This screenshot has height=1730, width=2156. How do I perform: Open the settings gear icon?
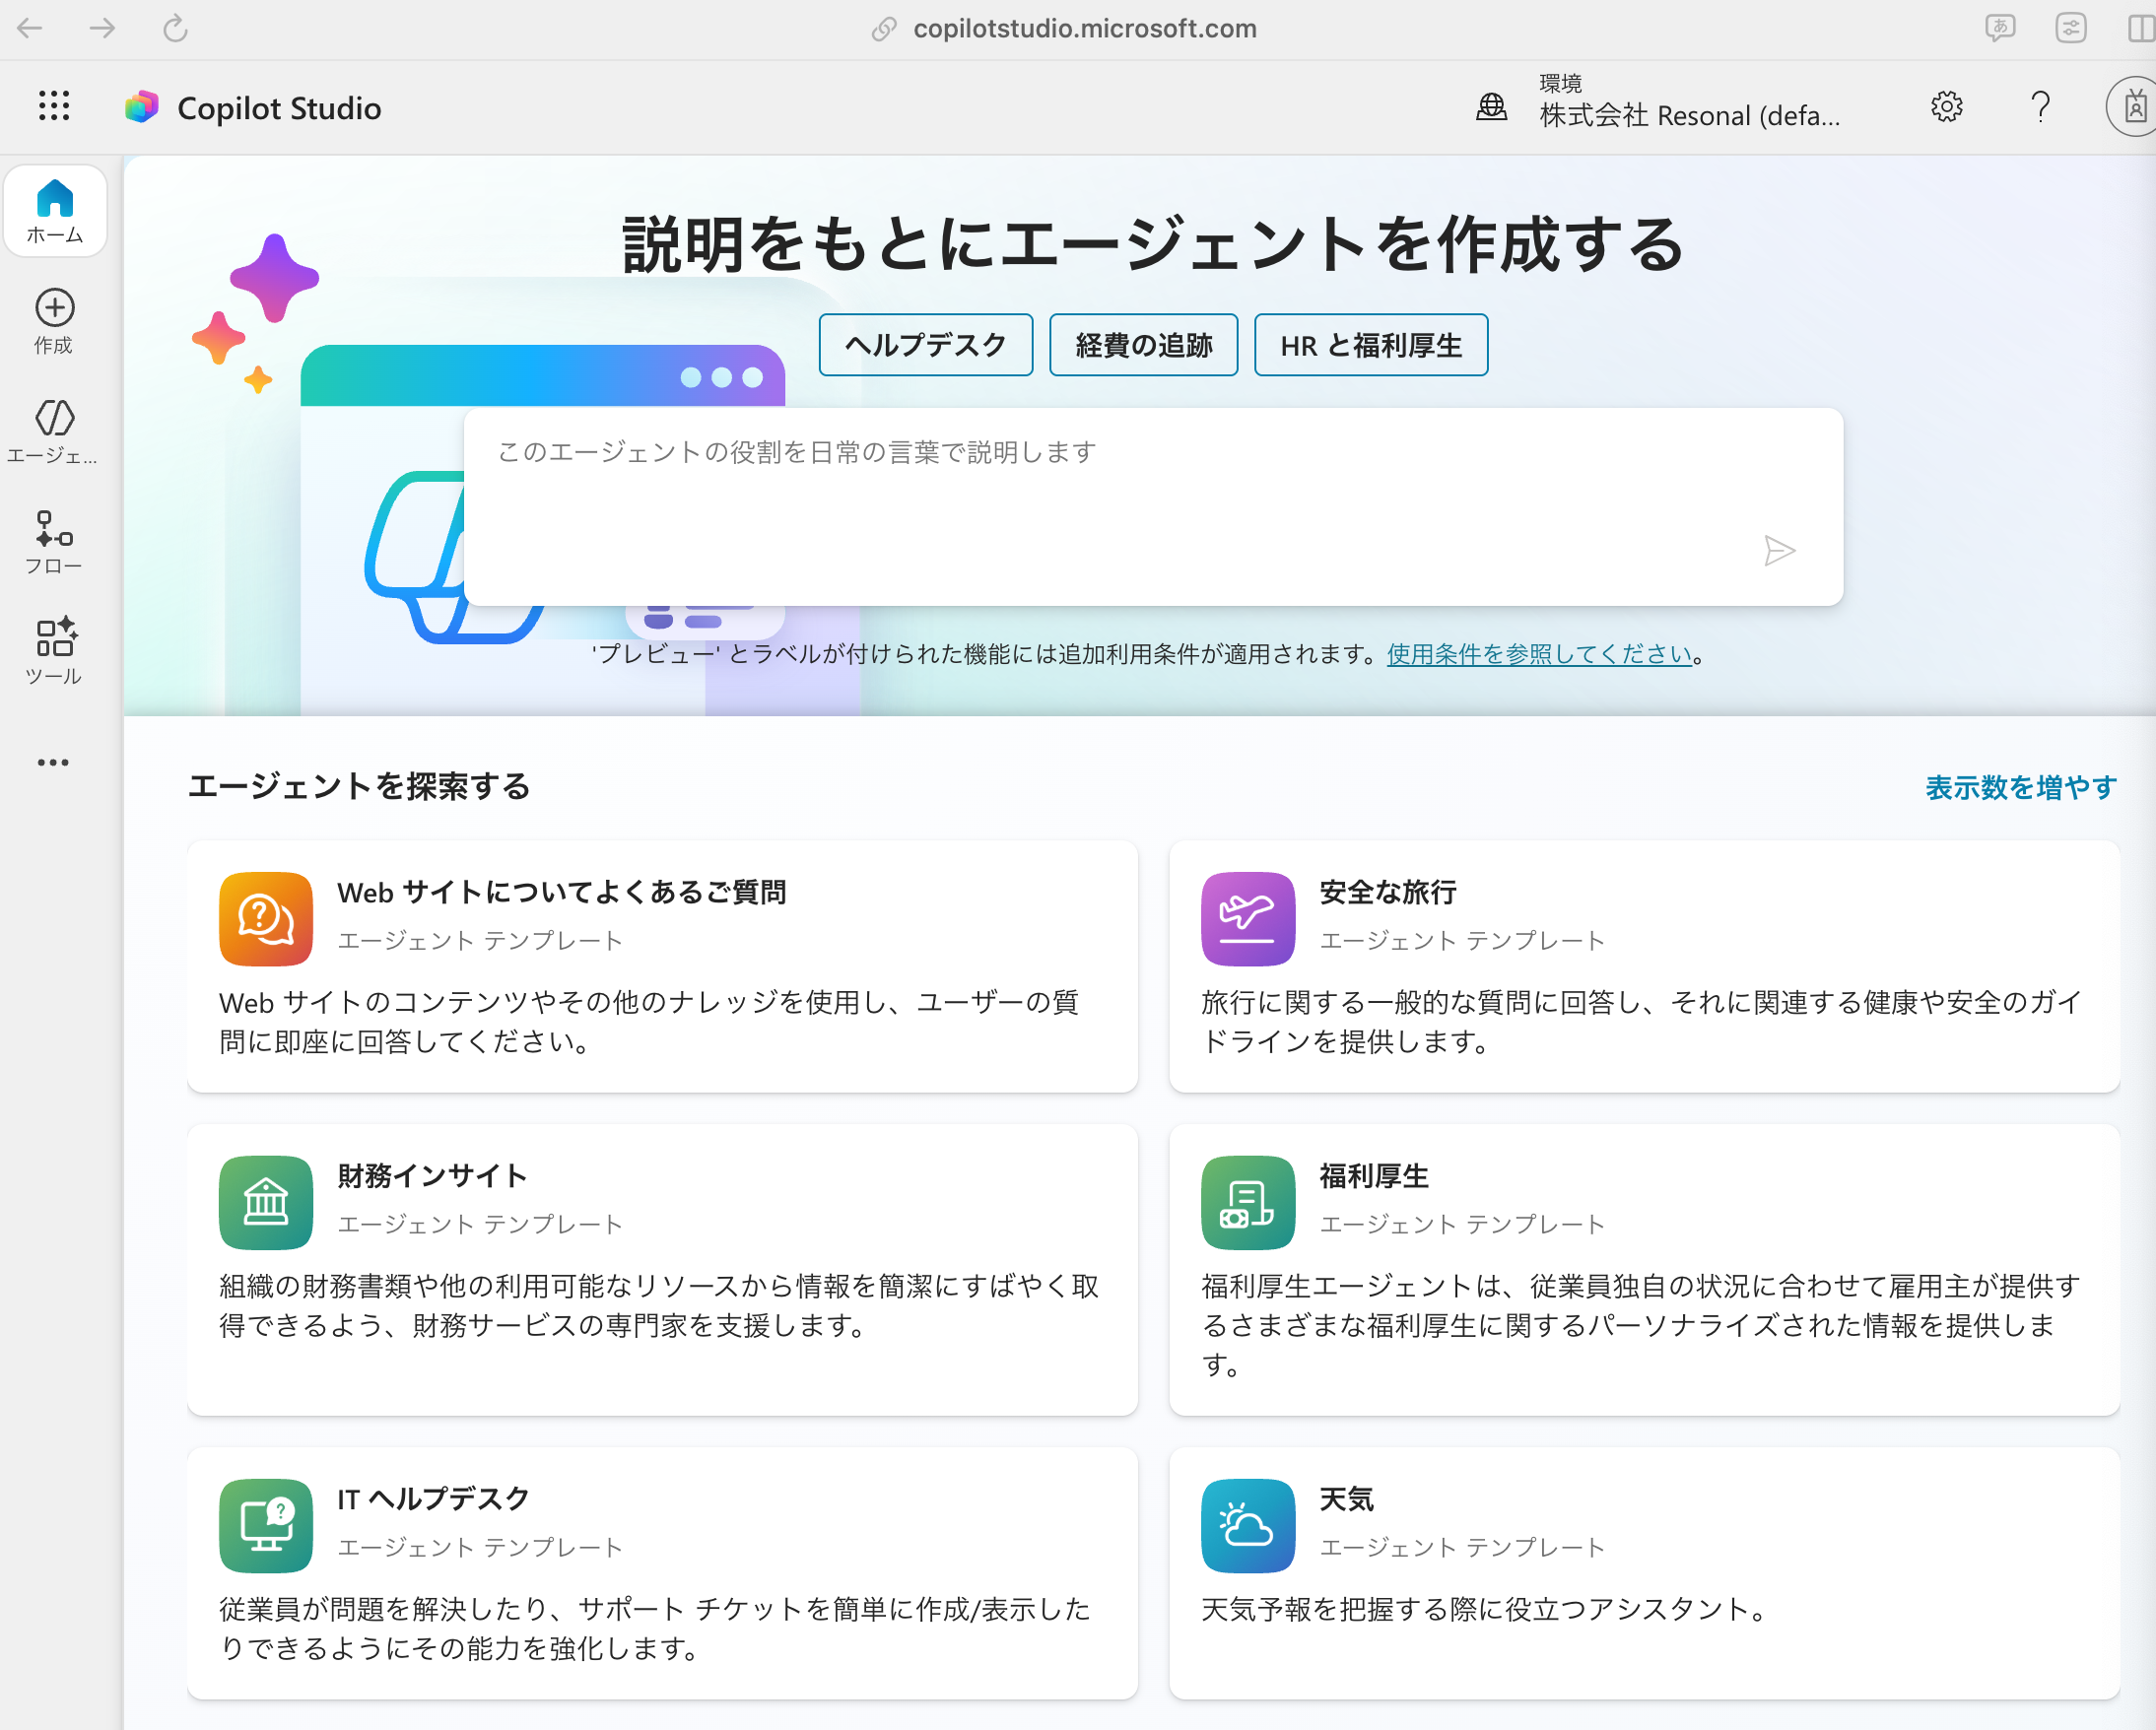[x=1945, y=106]
